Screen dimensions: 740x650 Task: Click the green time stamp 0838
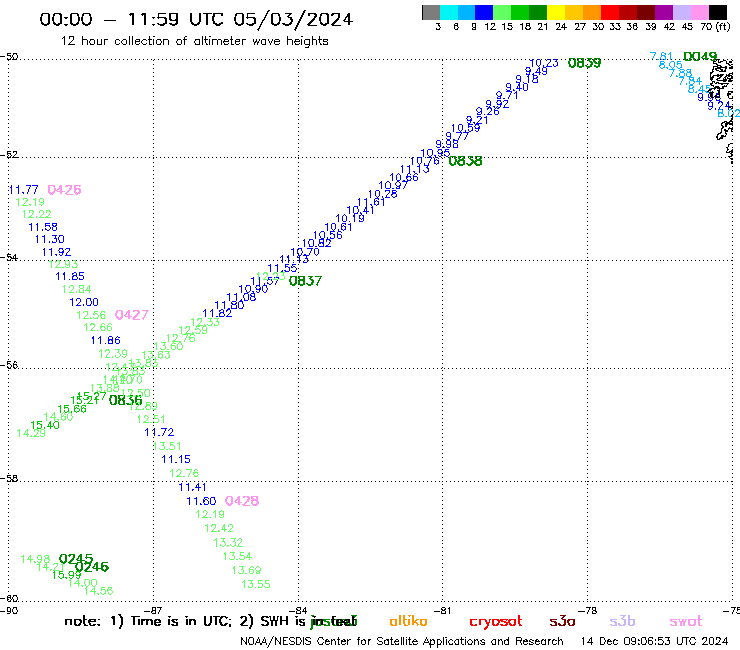465,161
